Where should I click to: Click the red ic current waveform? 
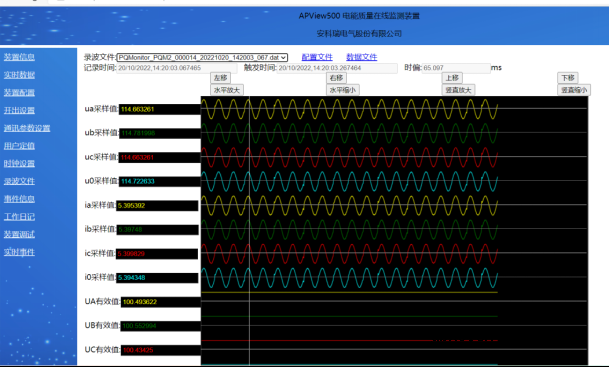[350, 254]
